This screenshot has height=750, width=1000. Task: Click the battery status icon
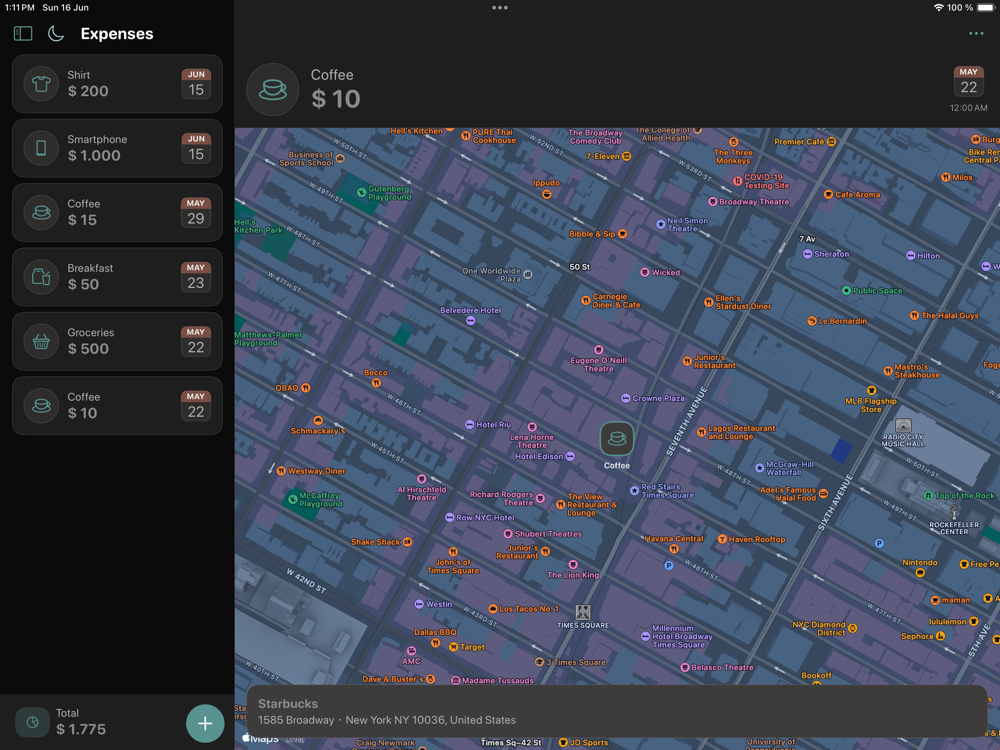pos(985,8)
